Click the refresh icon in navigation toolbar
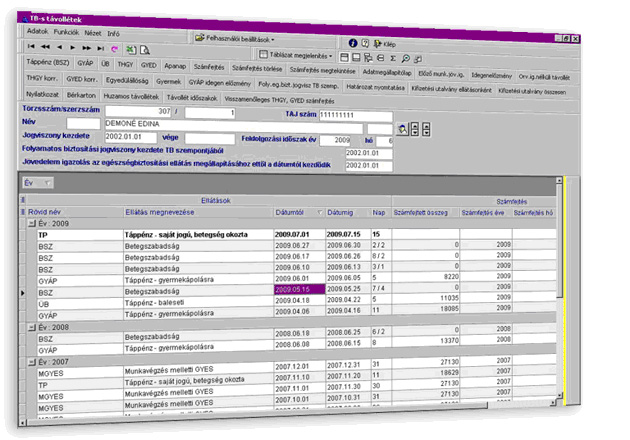630x440 pixels. coord(115,48)
